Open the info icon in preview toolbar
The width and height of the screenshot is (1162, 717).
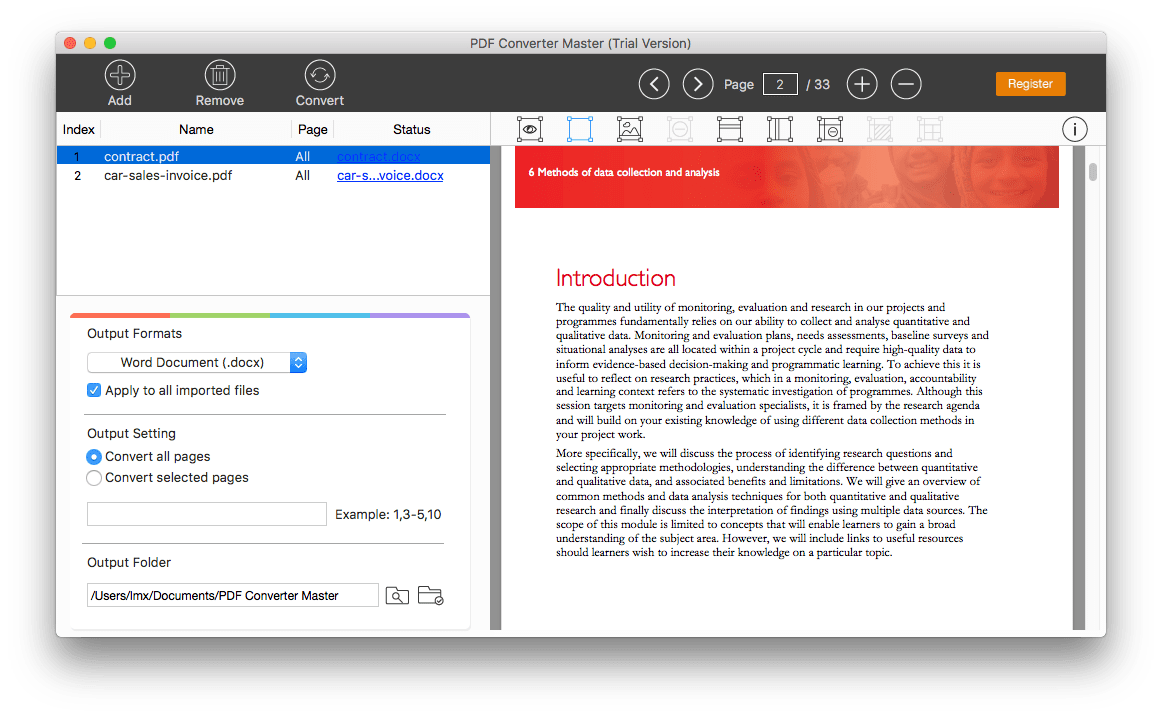(1075, 129)
